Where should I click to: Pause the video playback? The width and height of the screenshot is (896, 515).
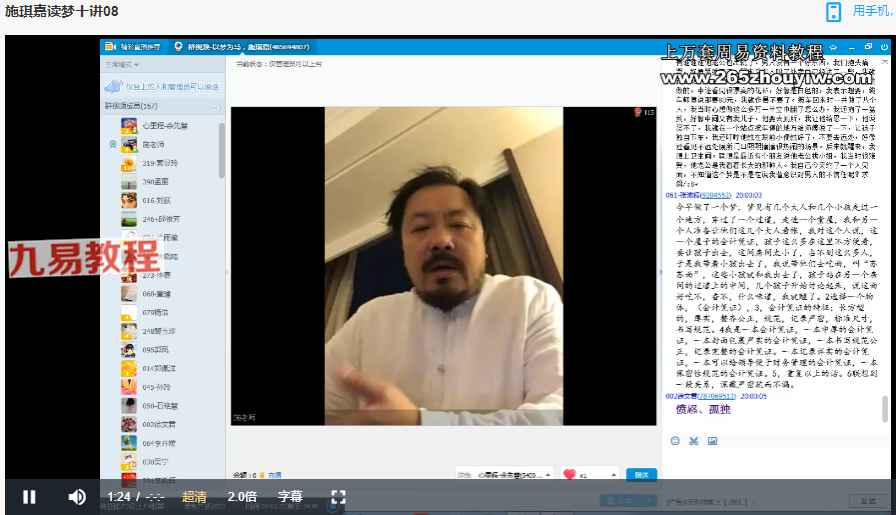coord(29,497)
